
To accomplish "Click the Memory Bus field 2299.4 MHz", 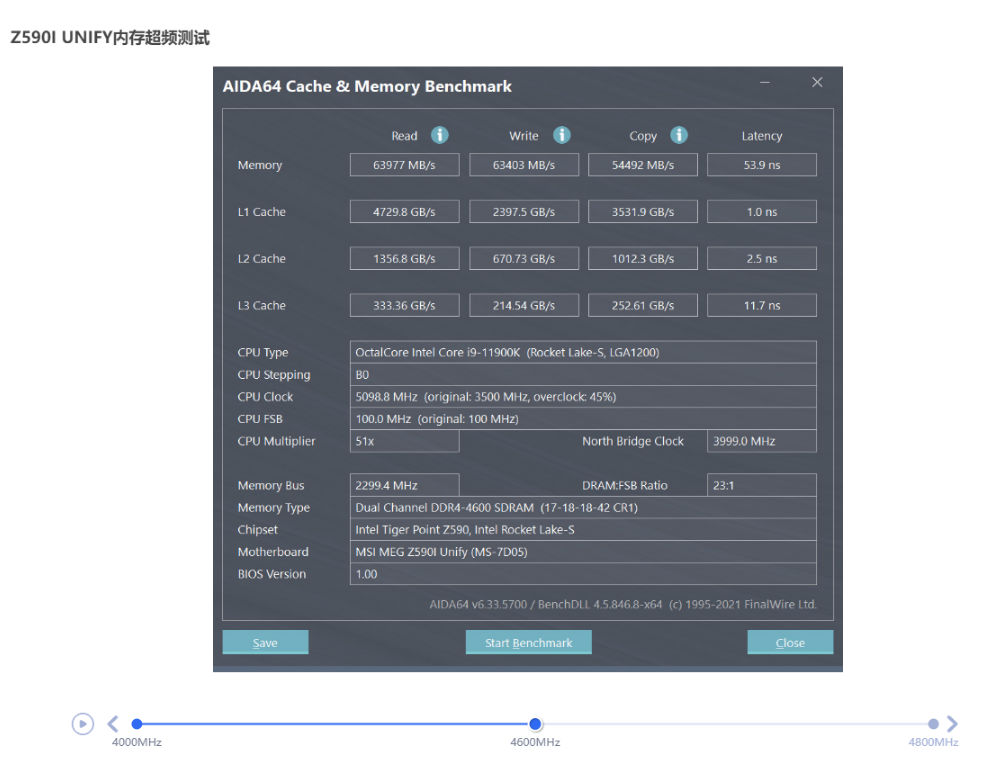I will pyautogui.click(x=404, y=485).
